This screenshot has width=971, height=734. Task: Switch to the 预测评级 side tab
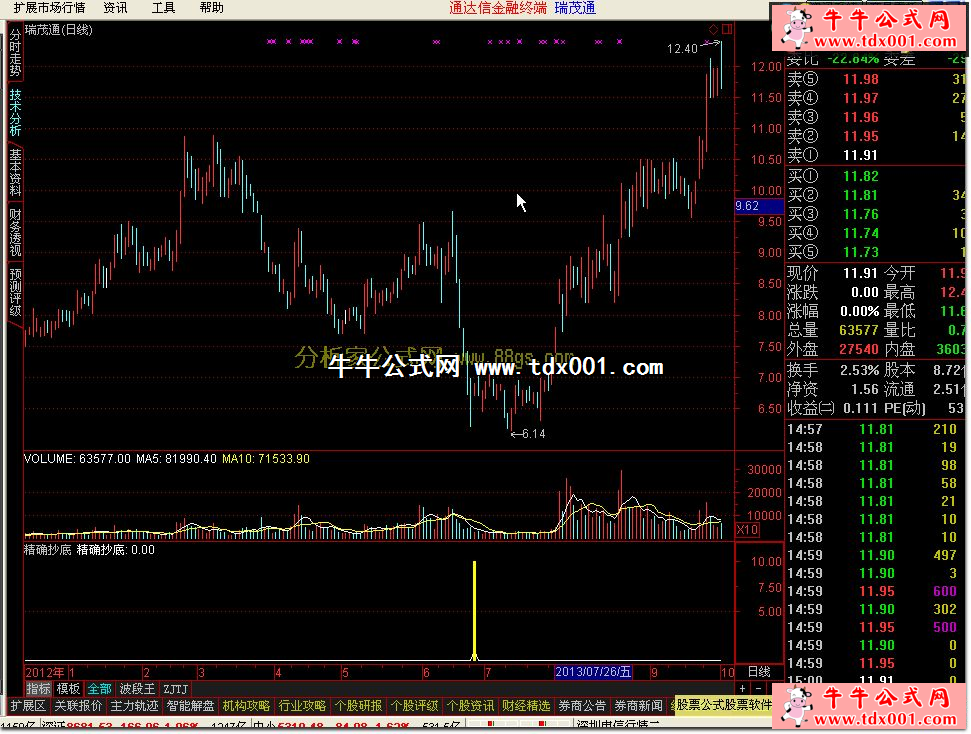click(x=15, y=292)
